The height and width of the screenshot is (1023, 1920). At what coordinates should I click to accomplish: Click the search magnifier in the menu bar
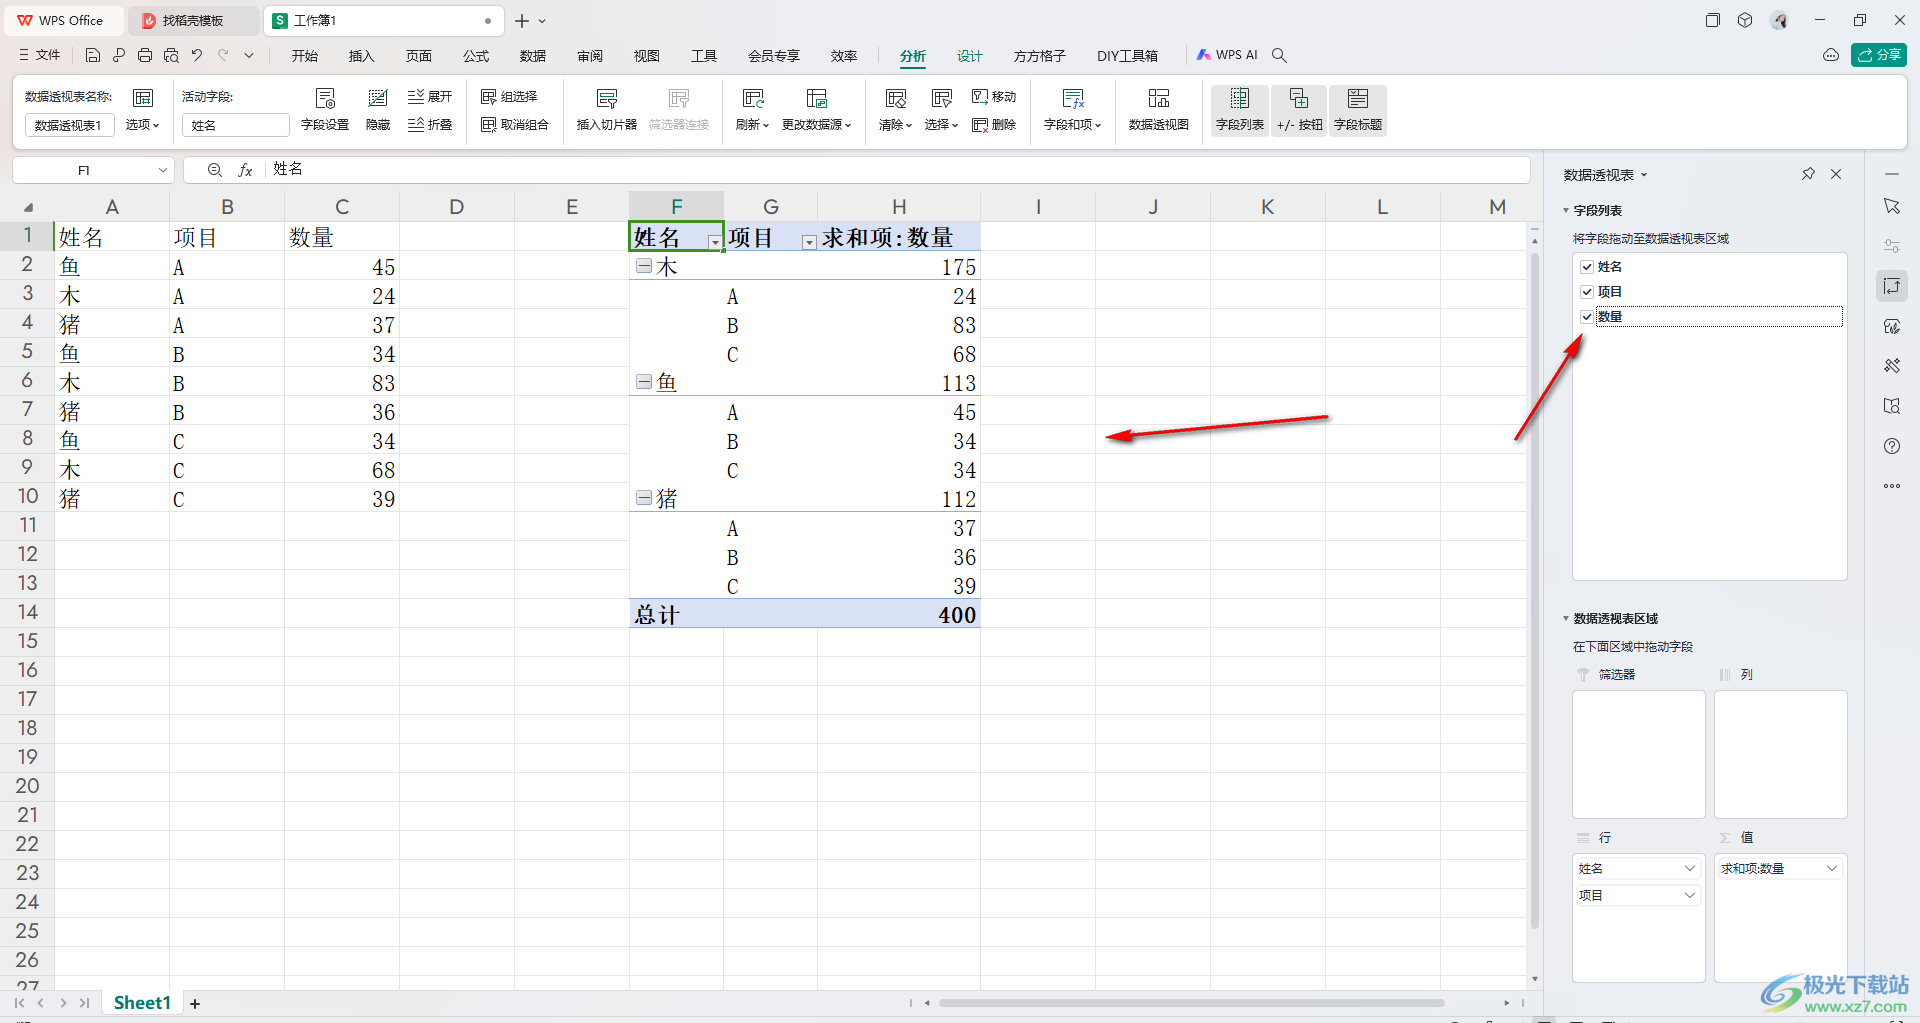coord(1279,56)
